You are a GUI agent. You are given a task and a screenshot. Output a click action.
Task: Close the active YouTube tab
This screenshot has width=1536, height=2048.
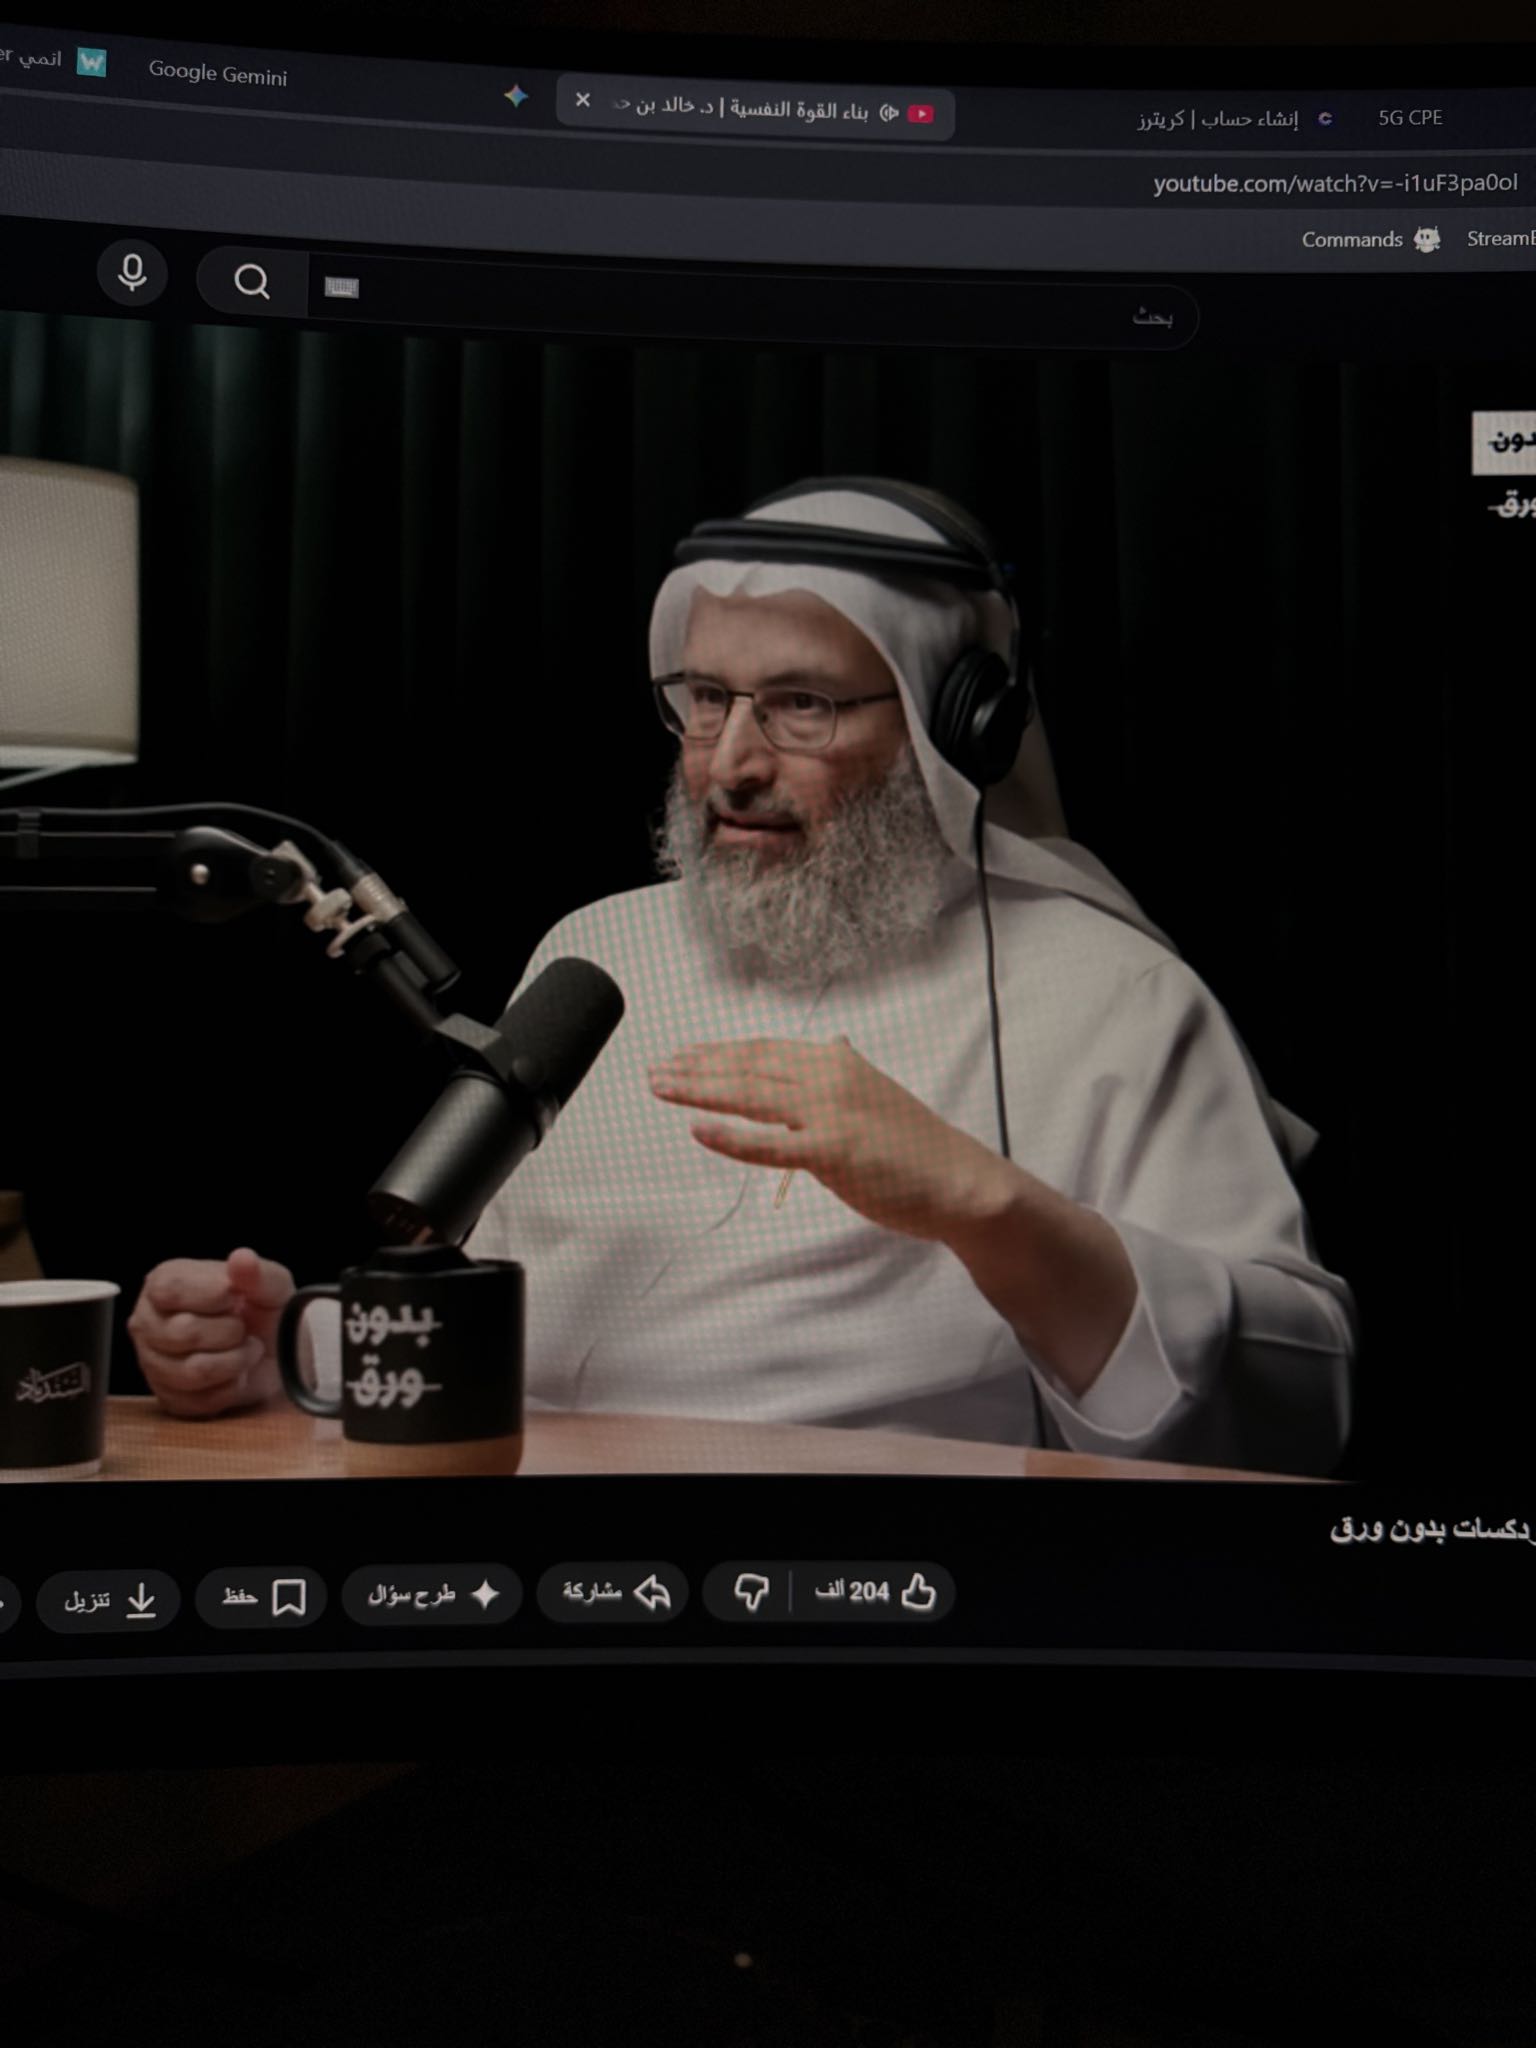click(x=583, y=100)
